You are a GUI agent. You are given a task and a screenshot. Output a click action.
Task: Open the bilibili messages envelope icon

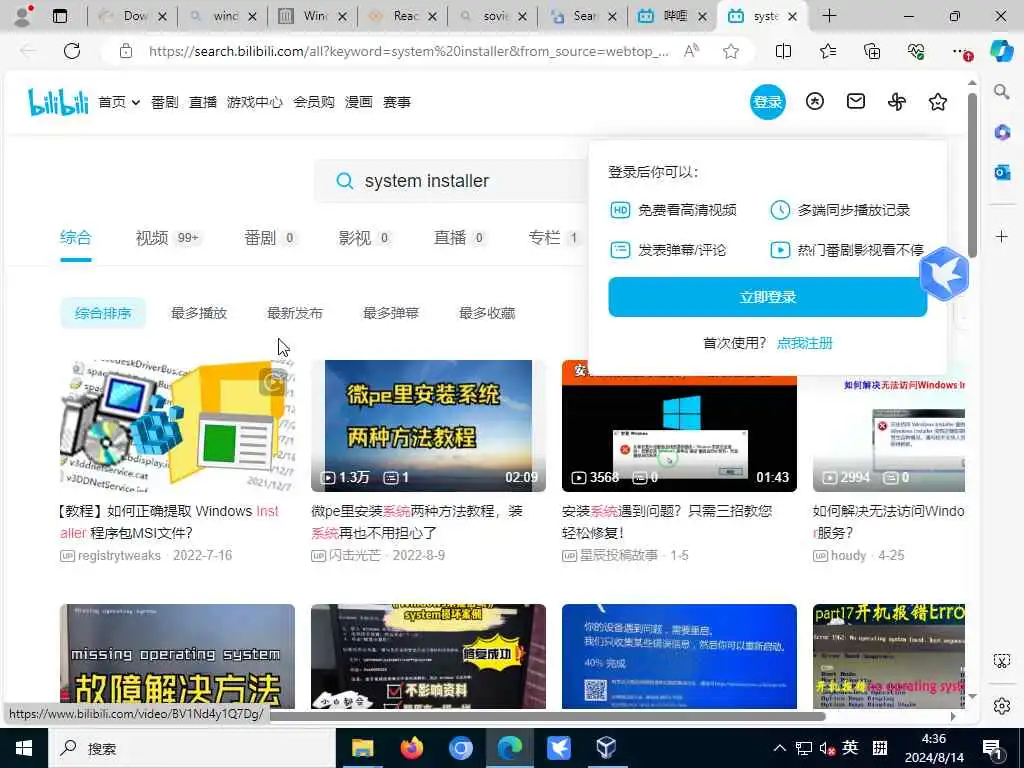coord(856,102)
